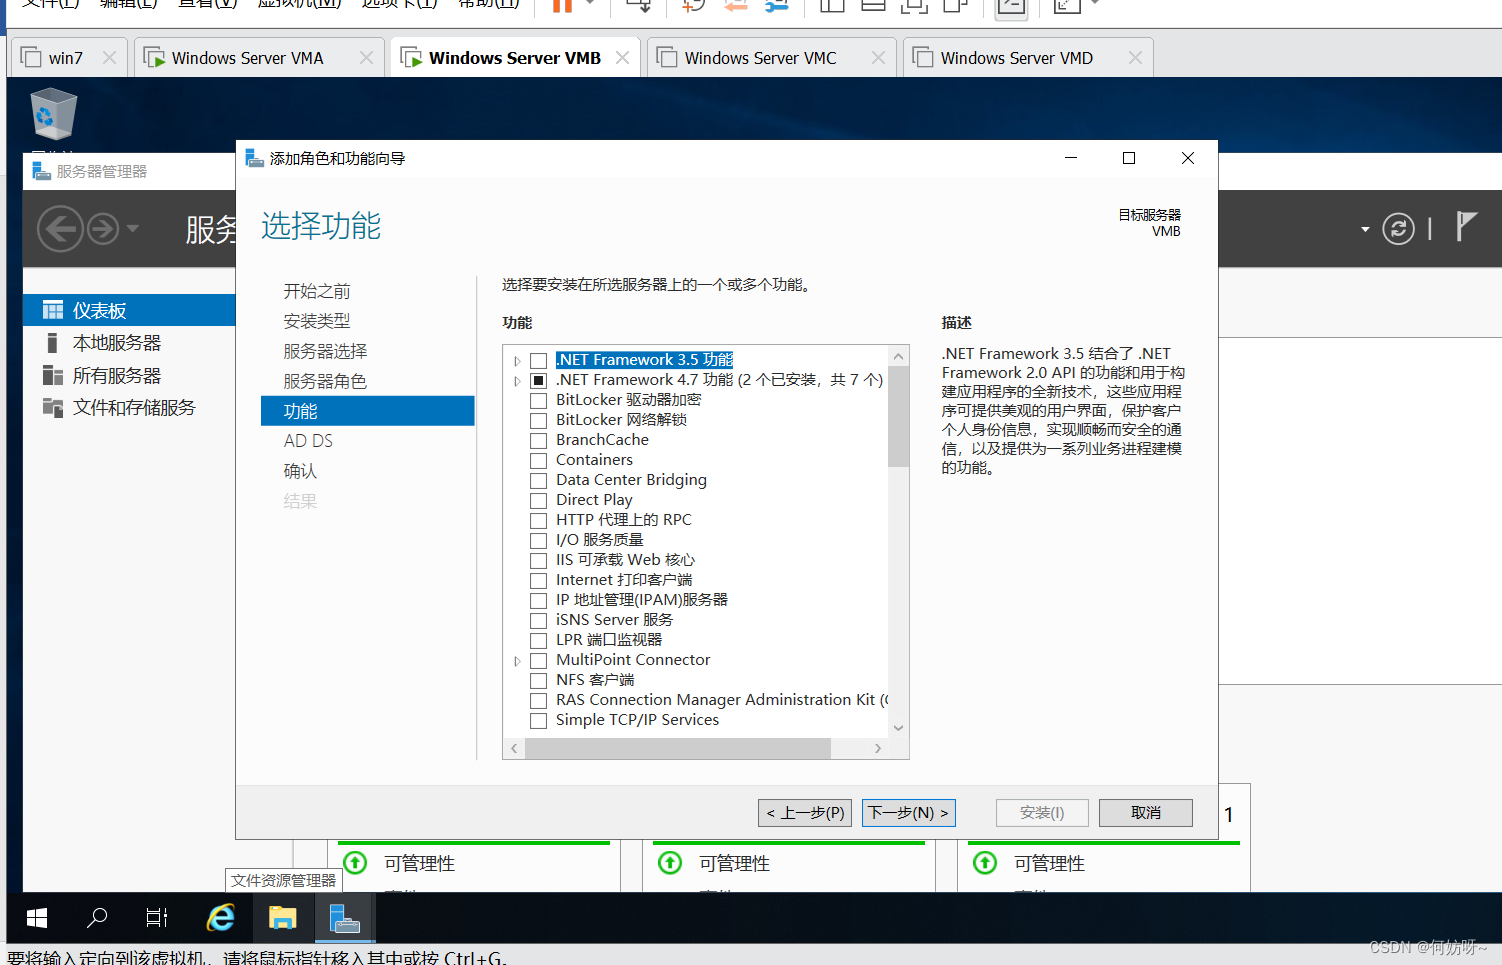Image resolution: width=1502 pixels, height=965 pixels.
Task: Open Task View from the taskbar
Action: pos(157,917)
